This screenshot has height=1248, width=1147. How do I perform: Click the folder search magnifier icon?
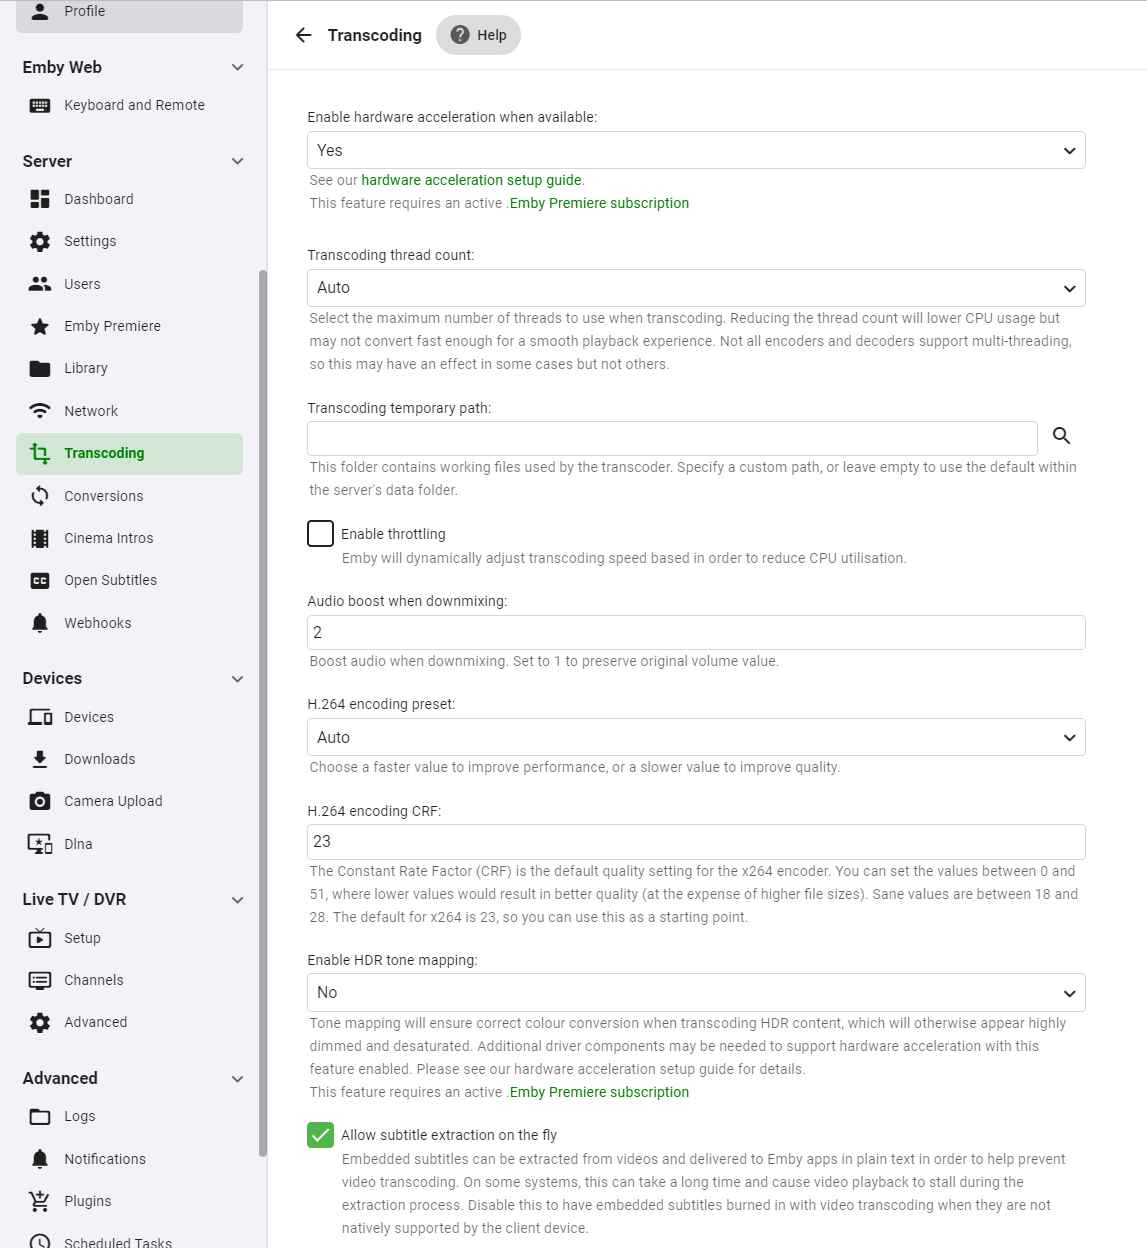[x=1061, y=436]
